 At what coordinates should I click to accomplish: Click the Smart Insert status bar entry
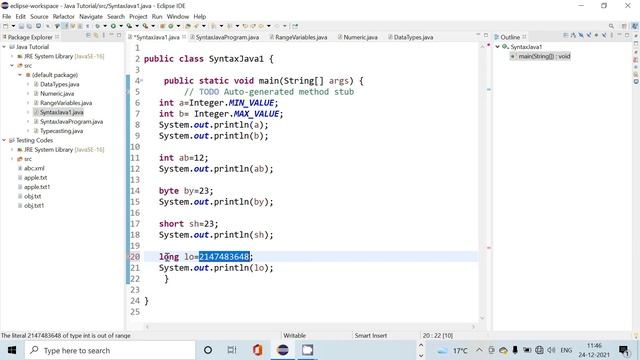(371, 336)
